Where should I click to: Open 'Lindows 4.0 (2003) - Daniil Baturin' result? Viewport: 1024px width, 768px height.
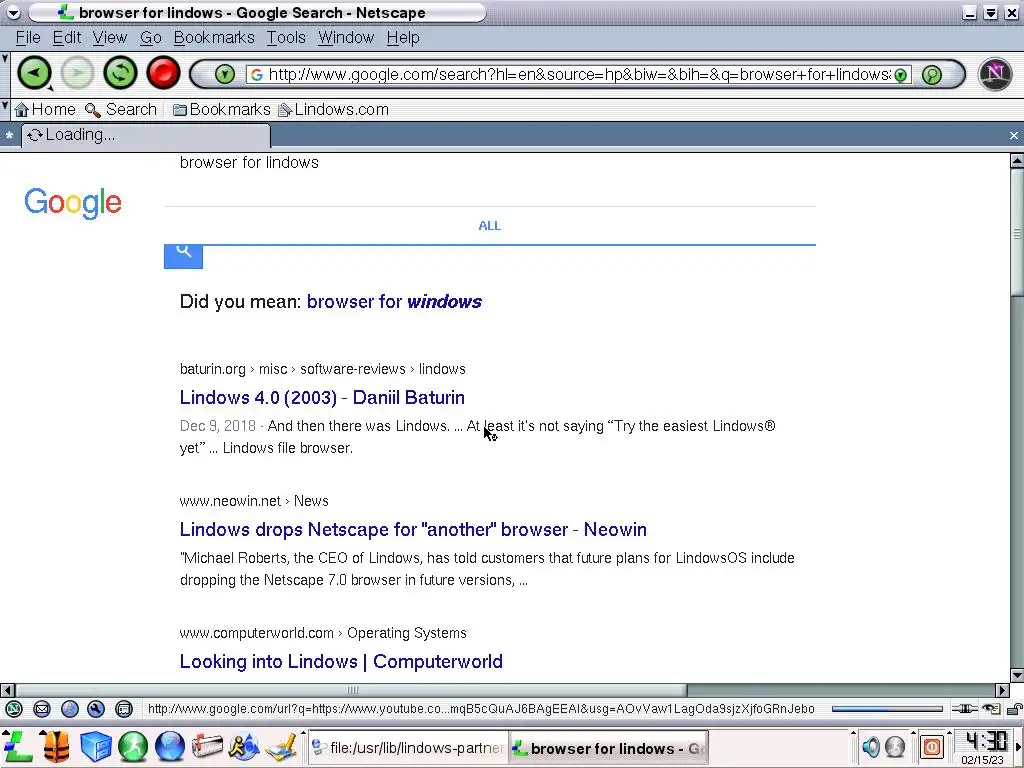(x=323, y=398)
